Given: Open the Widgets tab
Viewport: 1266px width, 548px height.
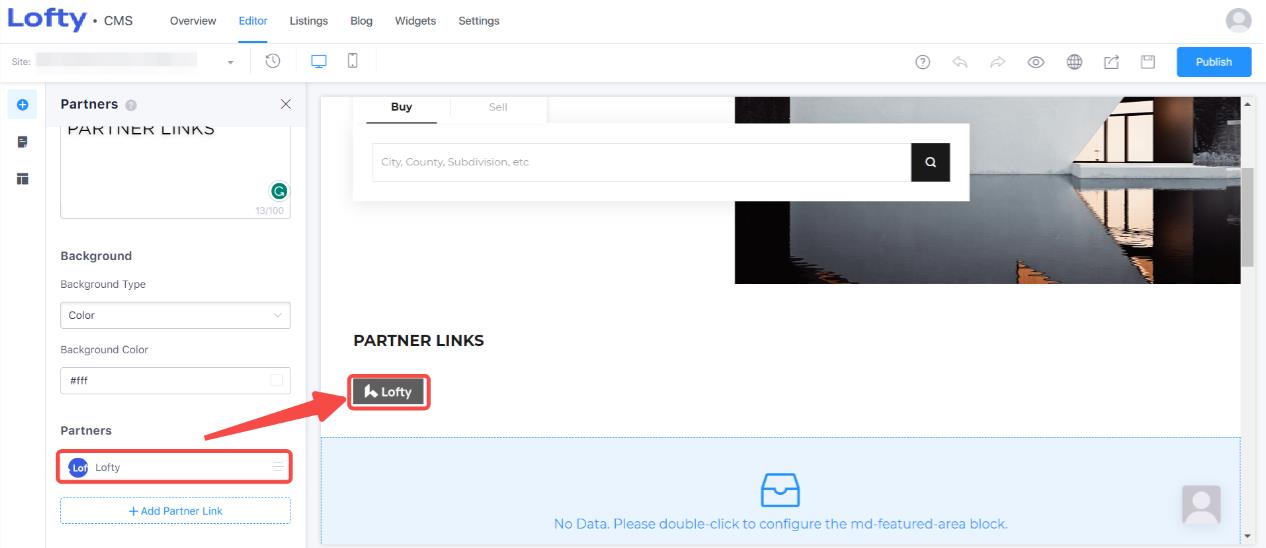Looking at the screenshot, I should [415, 21].
